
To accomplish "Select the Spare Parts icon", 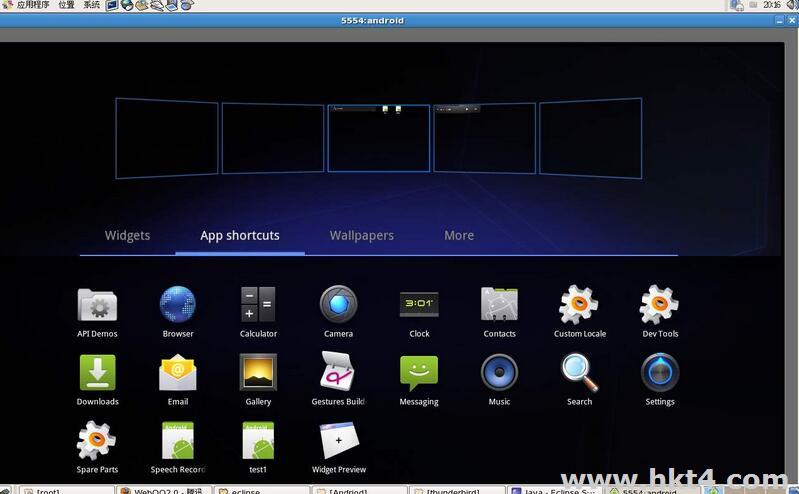I will (x=96, y=440).
